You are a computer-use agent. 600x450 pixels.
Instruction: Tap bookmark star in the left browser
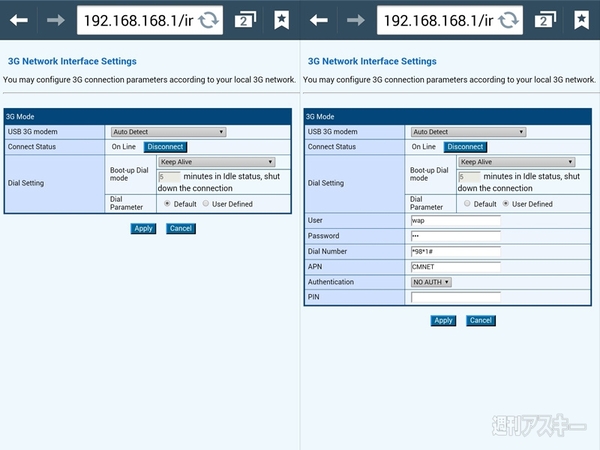coord(281,20)
